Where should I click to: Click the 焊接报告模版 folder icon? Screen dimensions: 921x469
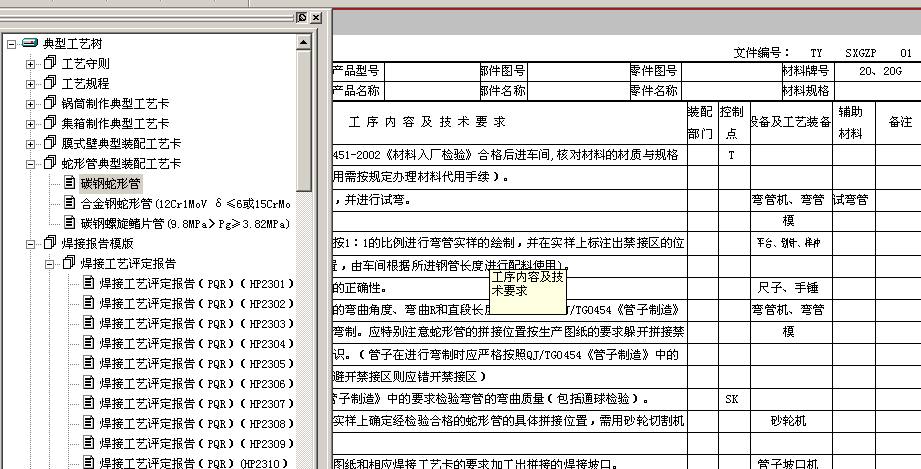click(x=50, y=243)
